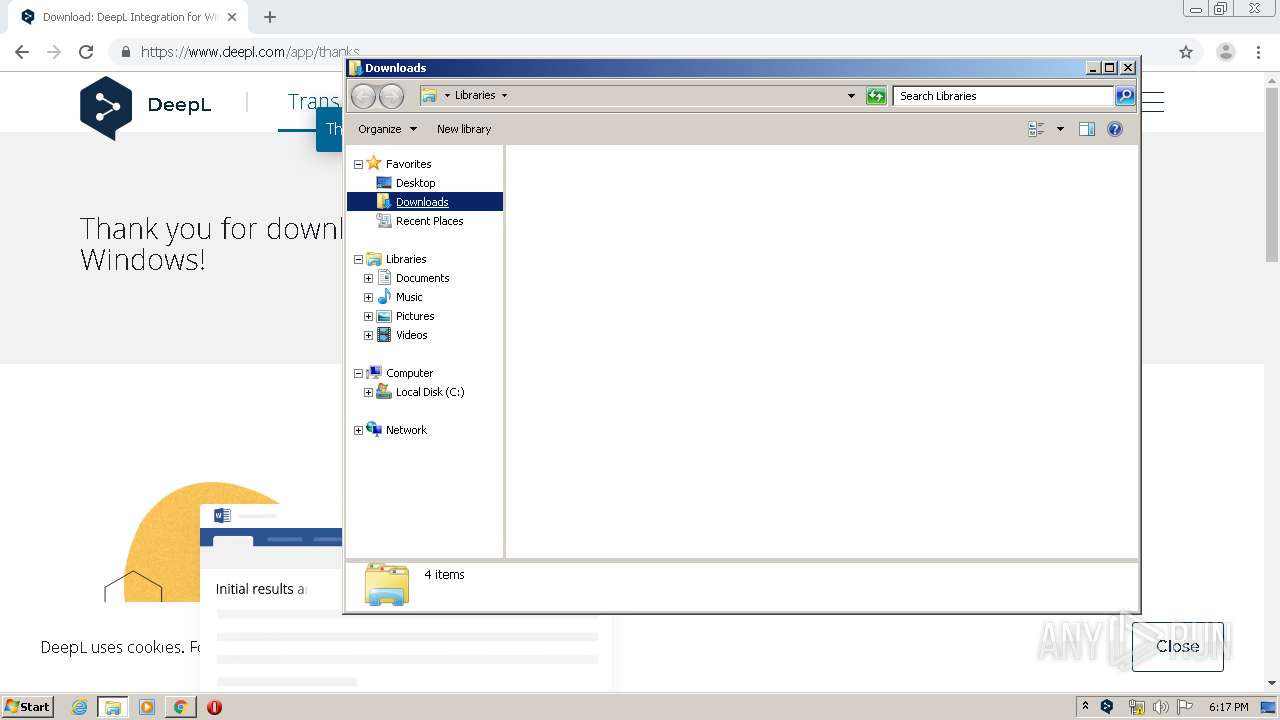Screen dimensions: 1280x720
Task: Click the Change your view icon
Action: [1036, 129]
